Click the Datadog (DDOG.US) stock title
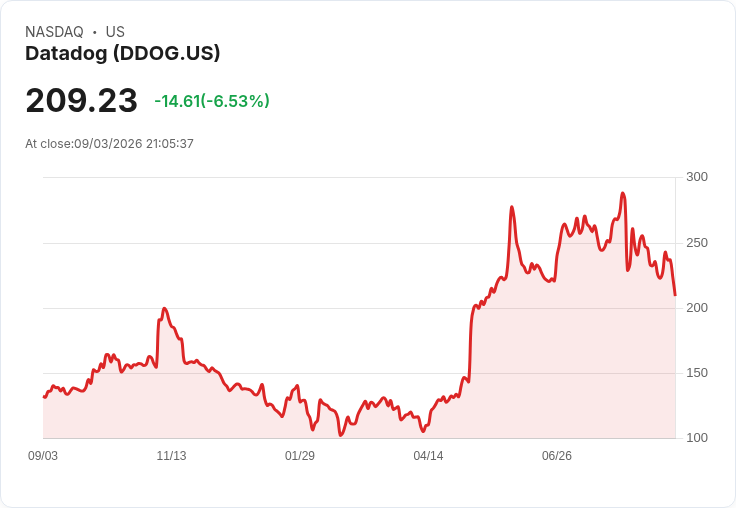 click(123, 53)
